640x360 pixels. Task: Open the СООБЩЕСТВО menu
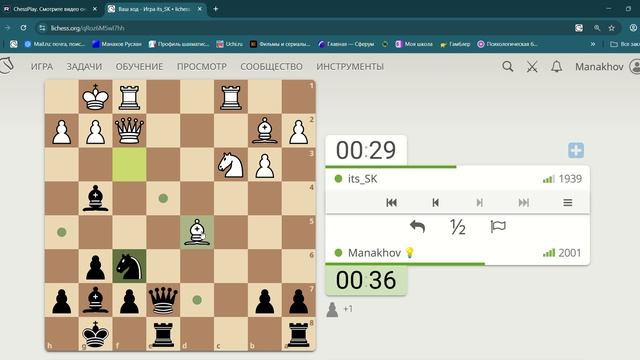point(271,67)
